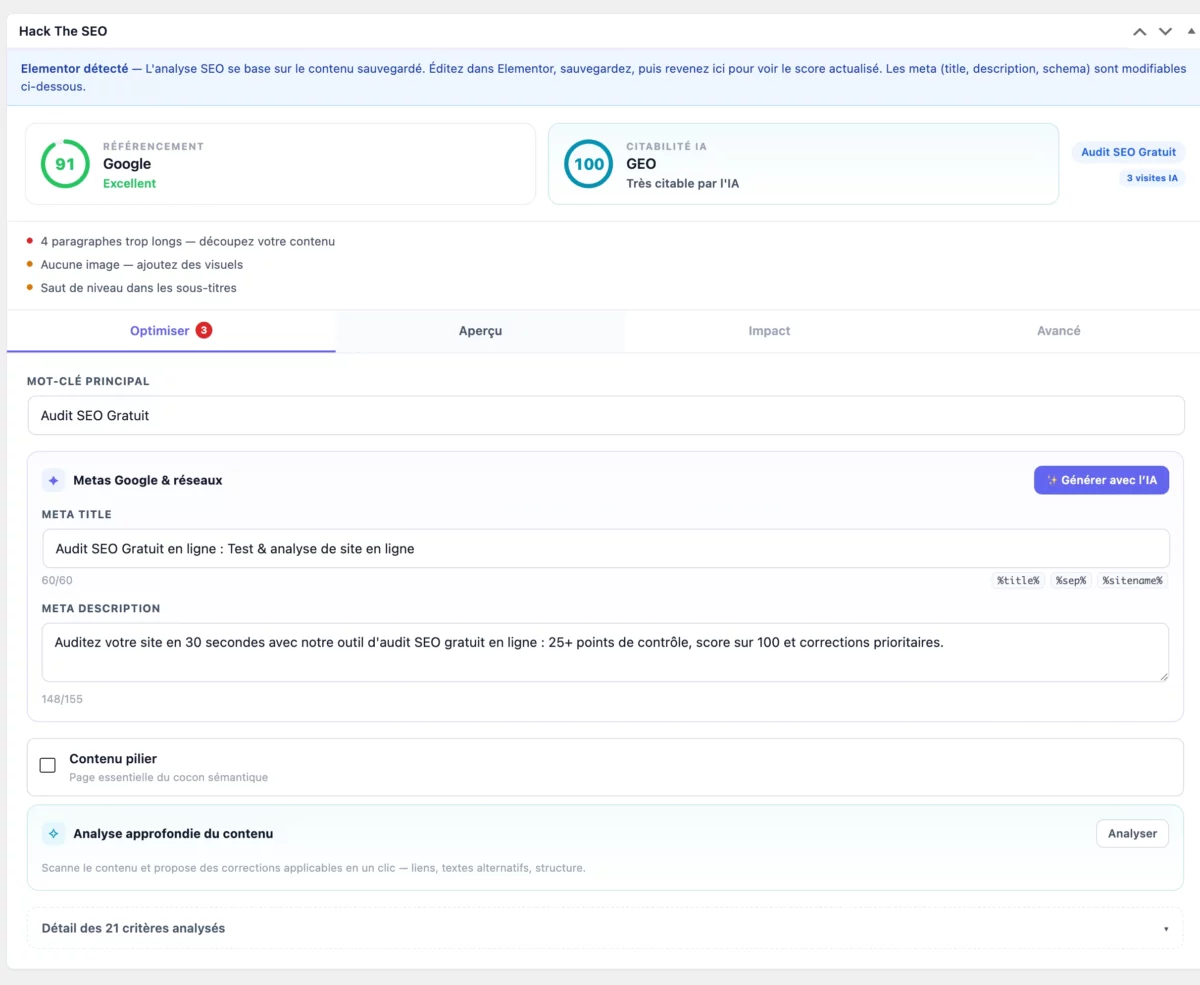Click the move-up arrow in Hack The SEO header
The width and height of the screenshot is (1200, 985).
(x=1139, y=32)
